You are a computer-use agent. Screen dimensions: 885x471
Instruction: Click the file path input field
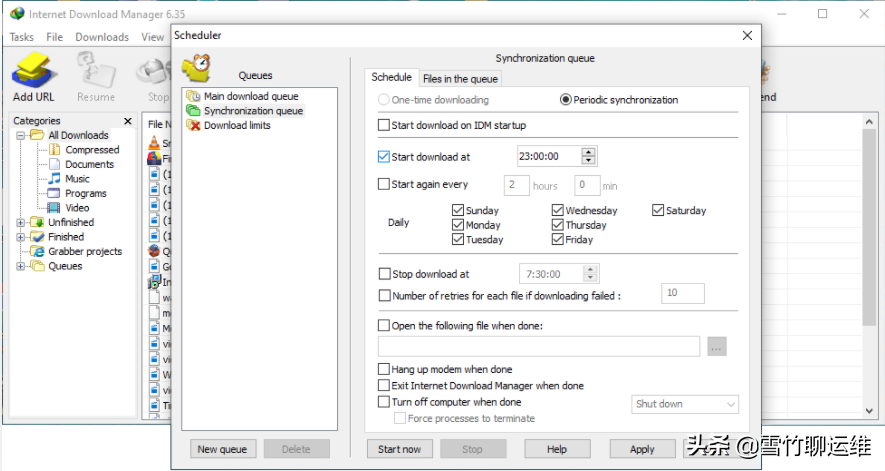pyautogui.click(x=539, y=347)
